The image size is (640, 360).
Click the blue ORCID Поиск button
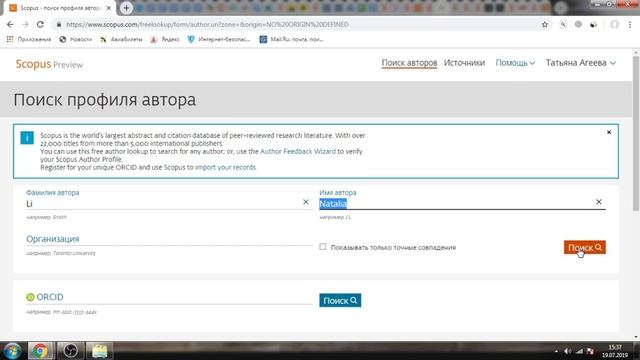click(340, 300)
